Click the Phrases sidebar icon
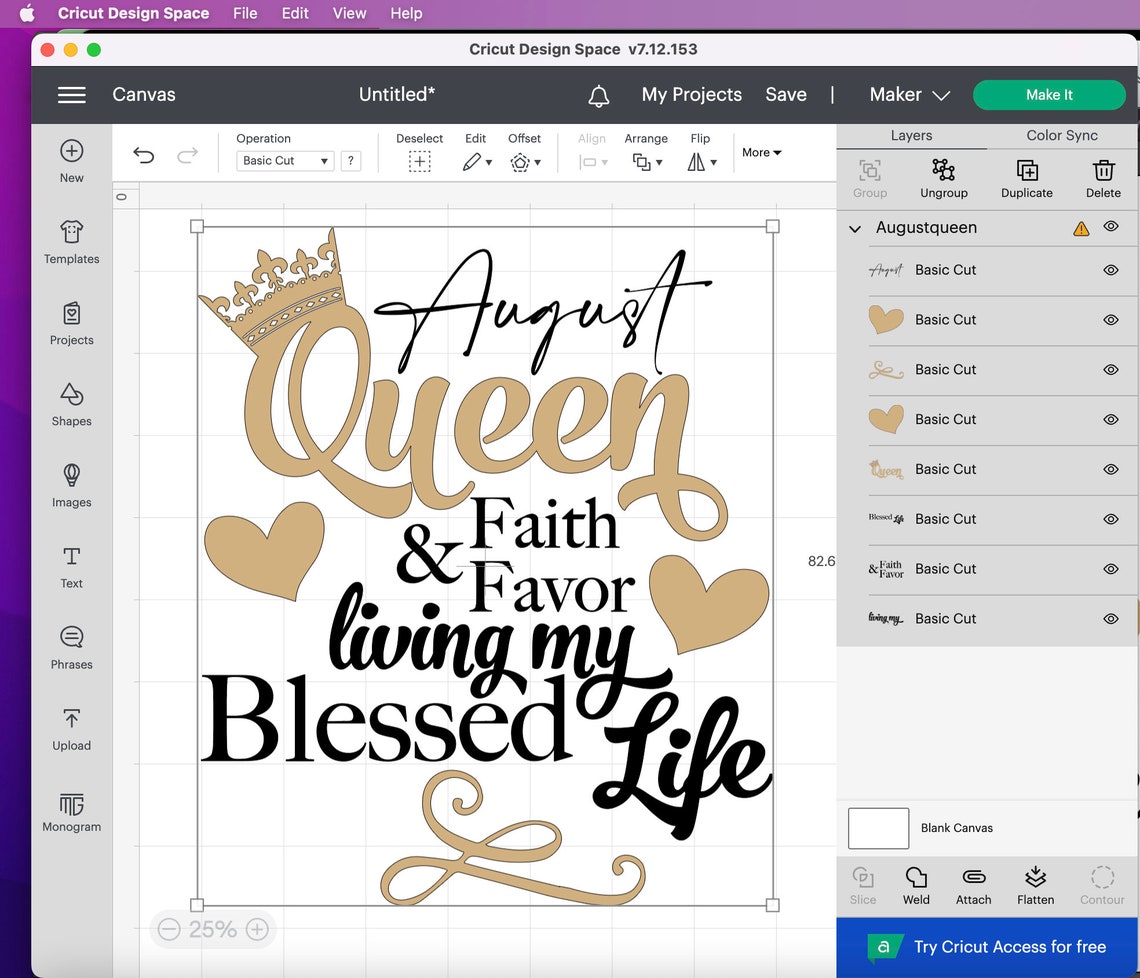This screenshot has height=978, width=1140. (x=71, y=648)
